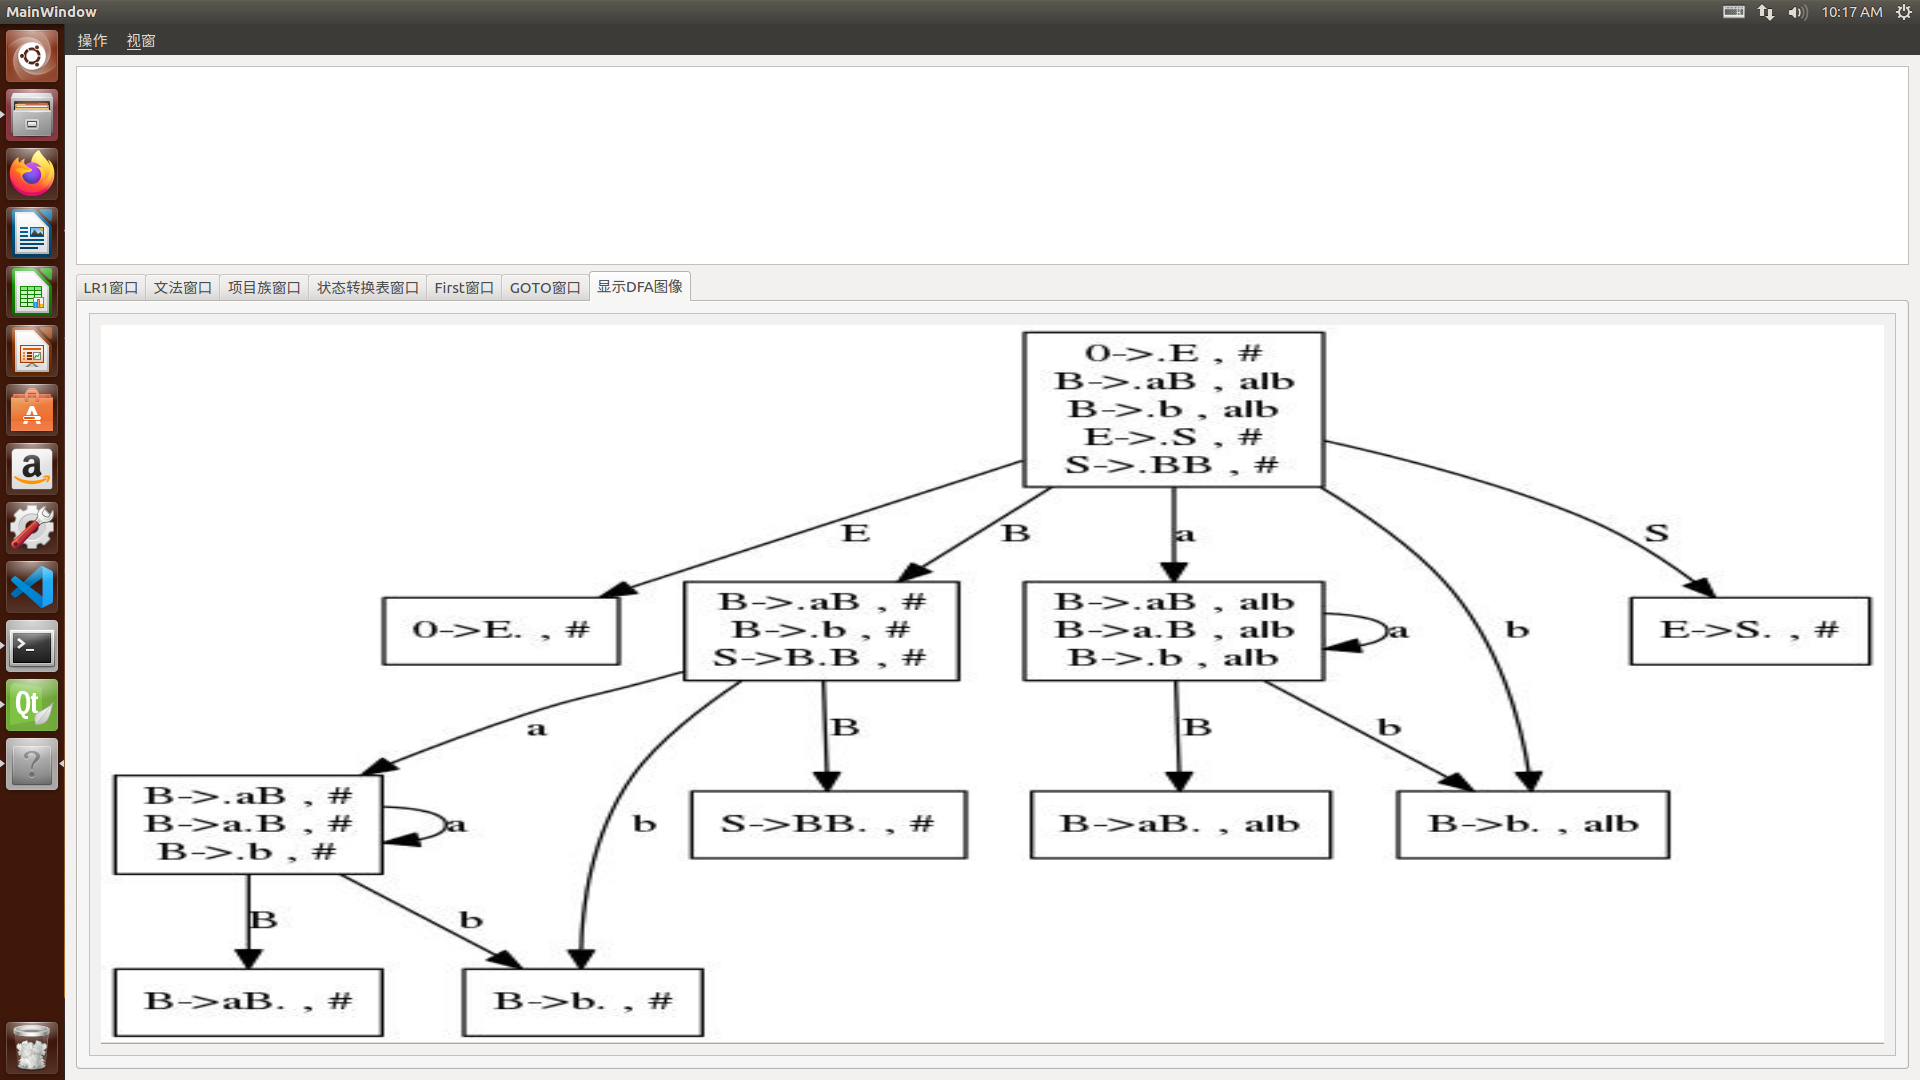Open the 状态转换表窗口 tab
This screenshot has width=1920, height=1080.
pyautogui.click(x=367, y=288)
